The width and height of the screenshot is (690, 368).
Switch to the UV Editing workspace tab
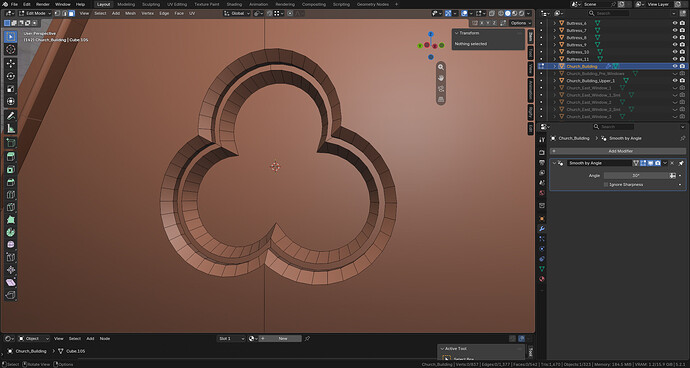point(177,4)
